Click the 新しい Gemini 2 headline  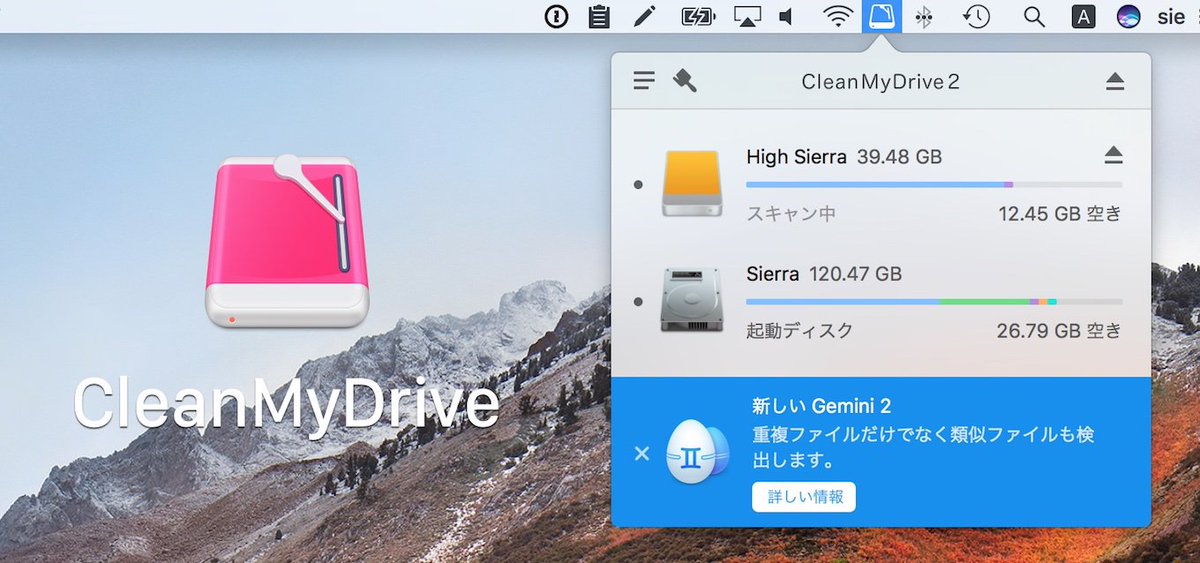821,406
